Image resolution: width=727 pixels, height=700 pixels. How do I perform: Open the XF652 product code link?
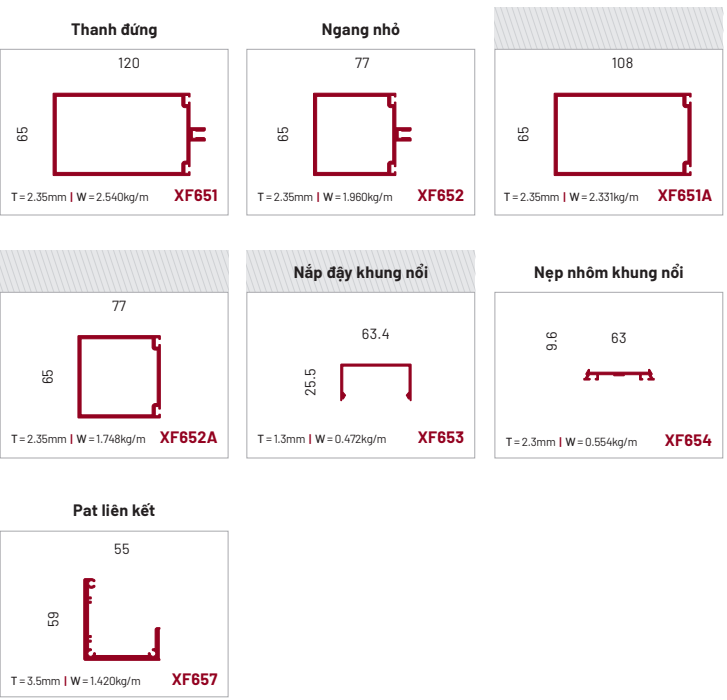441,196
